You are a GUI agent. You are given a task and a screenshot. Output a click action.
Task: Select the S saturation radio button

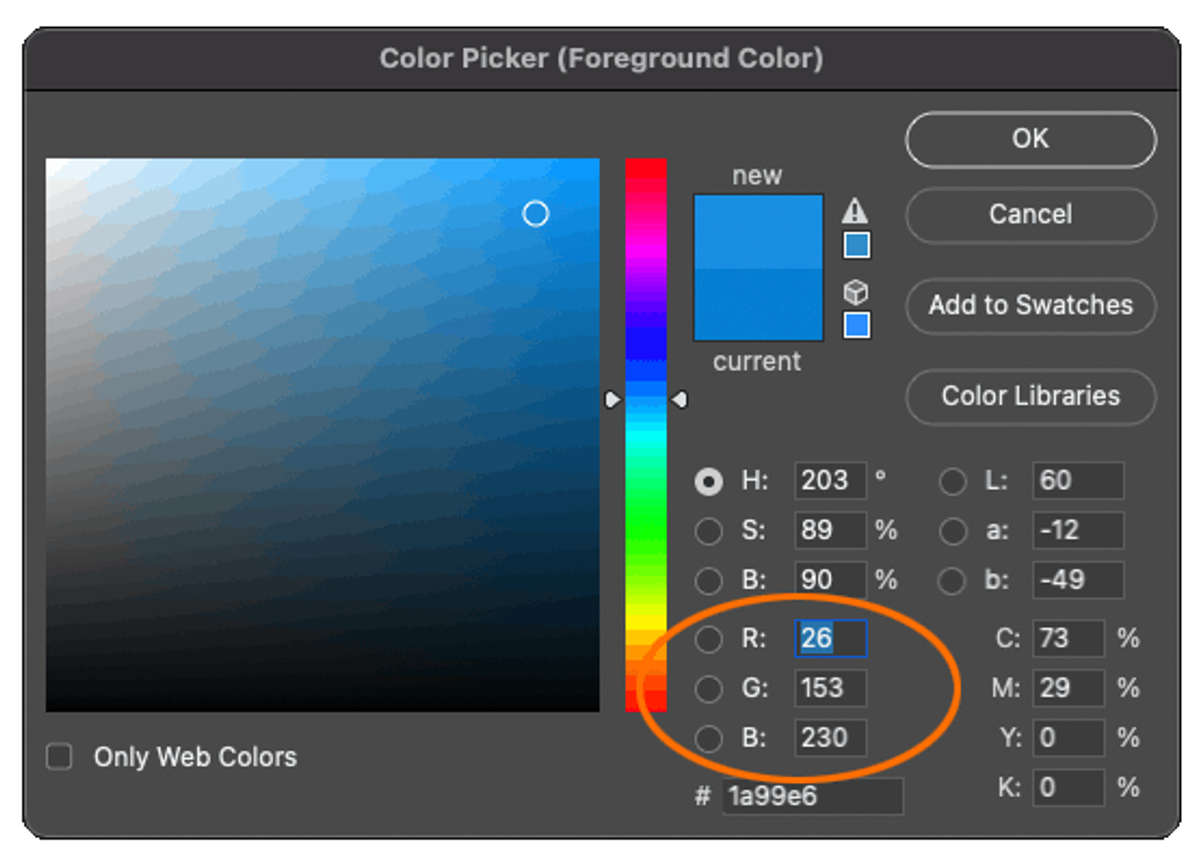click(x=709, y=531)
